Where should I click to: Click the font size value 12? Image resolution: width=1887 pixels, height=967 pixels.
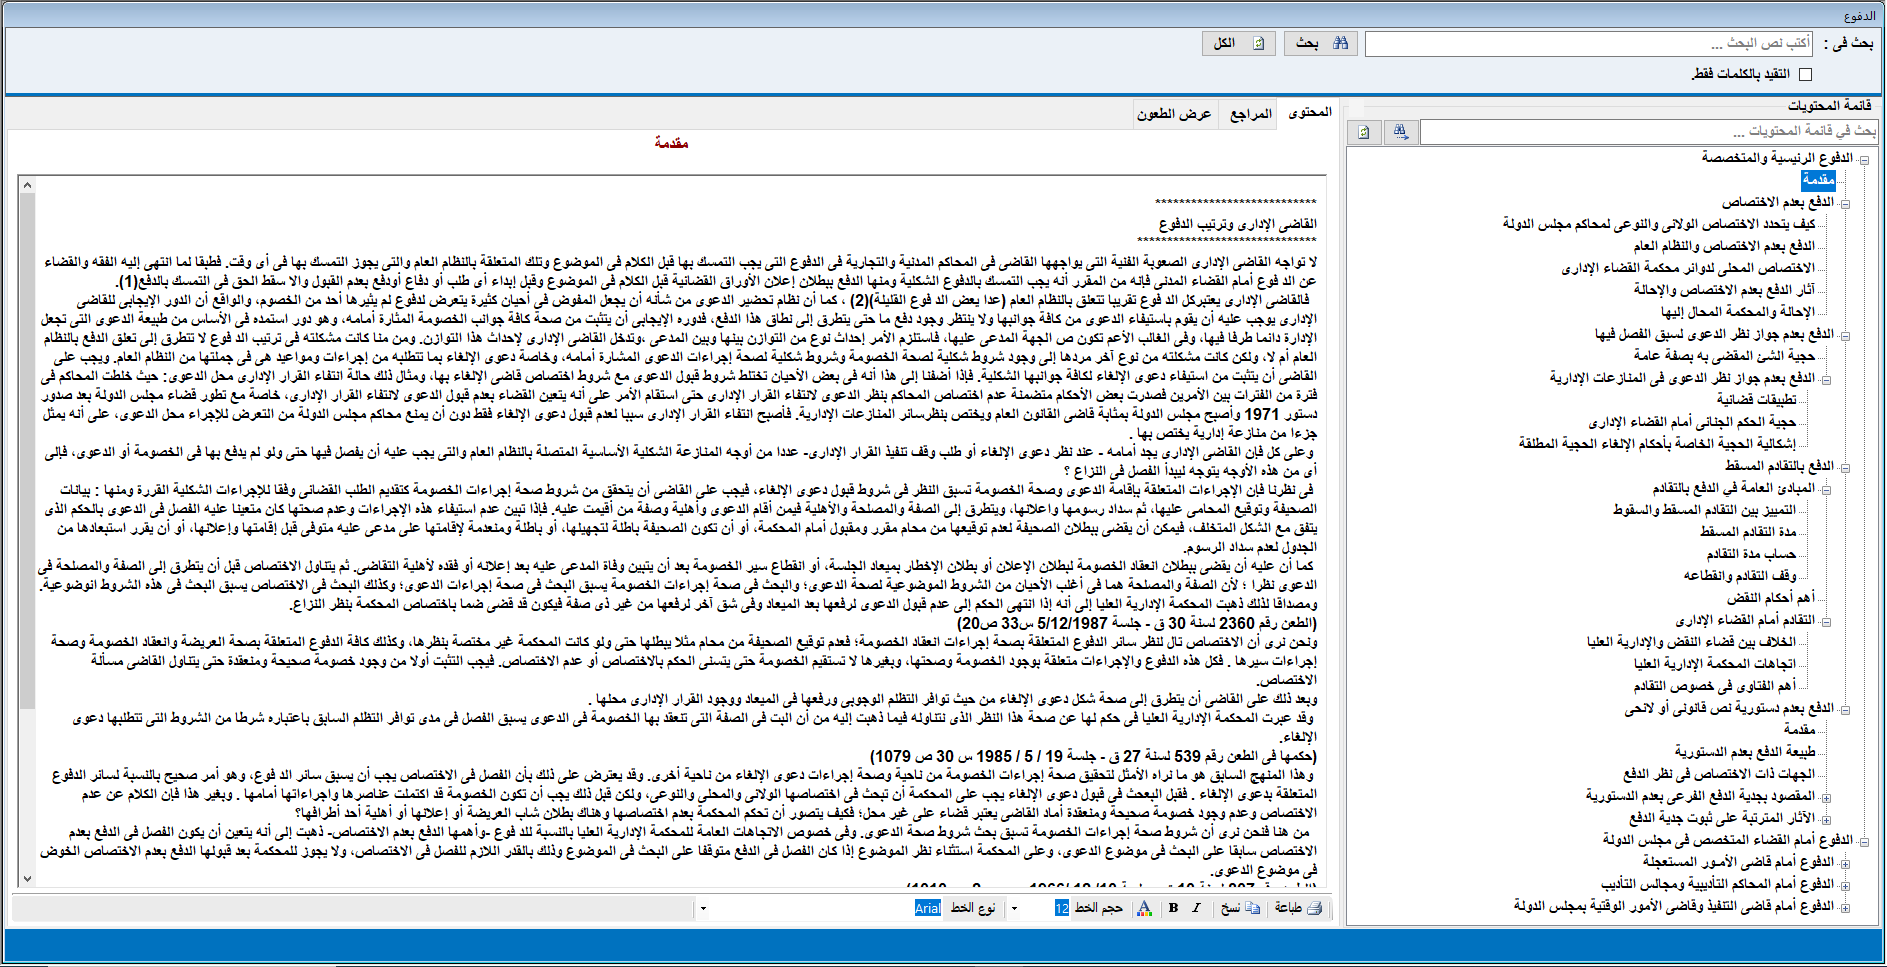1061,908
